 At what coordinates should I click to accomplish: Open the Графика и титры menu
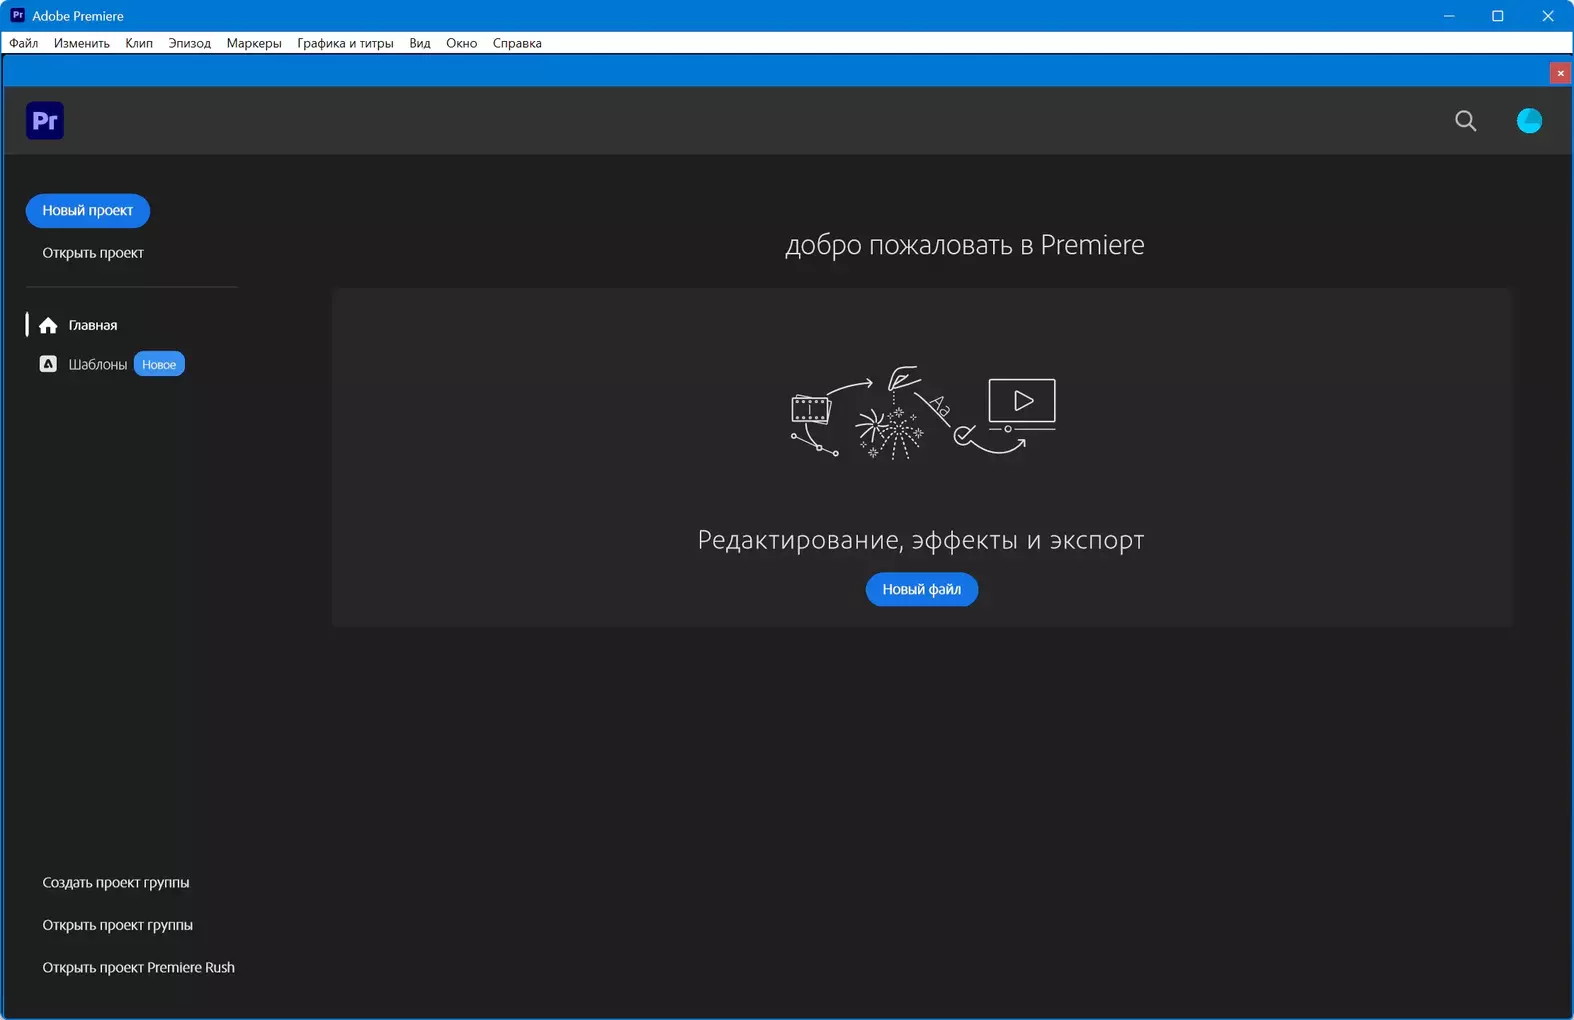345,43
